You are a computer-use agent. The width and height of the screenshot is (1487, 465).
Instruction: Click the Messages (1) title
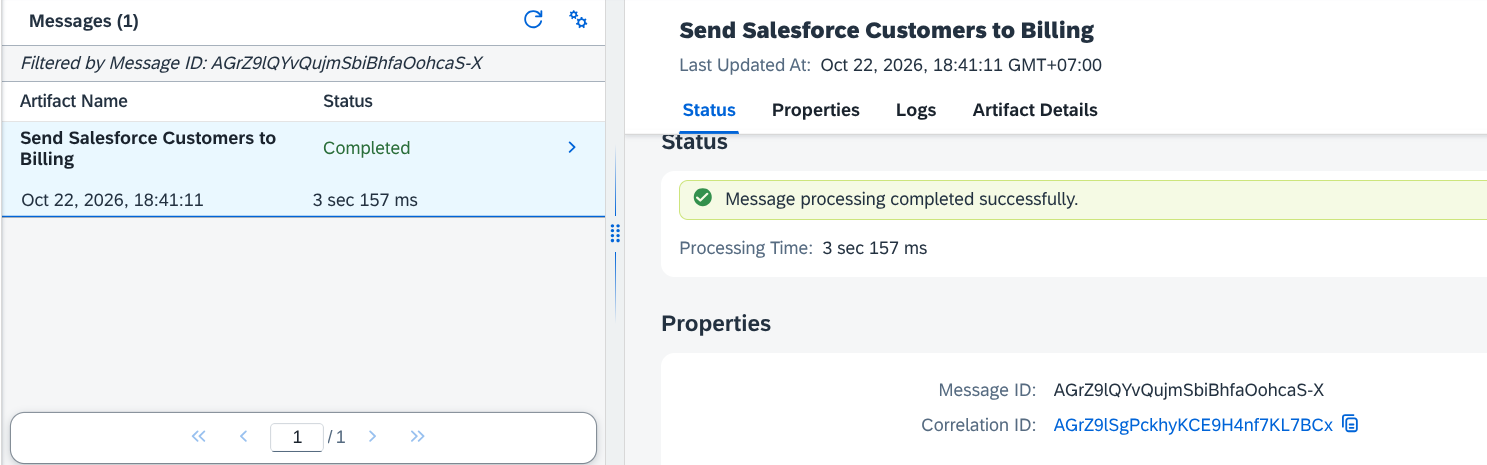tap(84, 21)
